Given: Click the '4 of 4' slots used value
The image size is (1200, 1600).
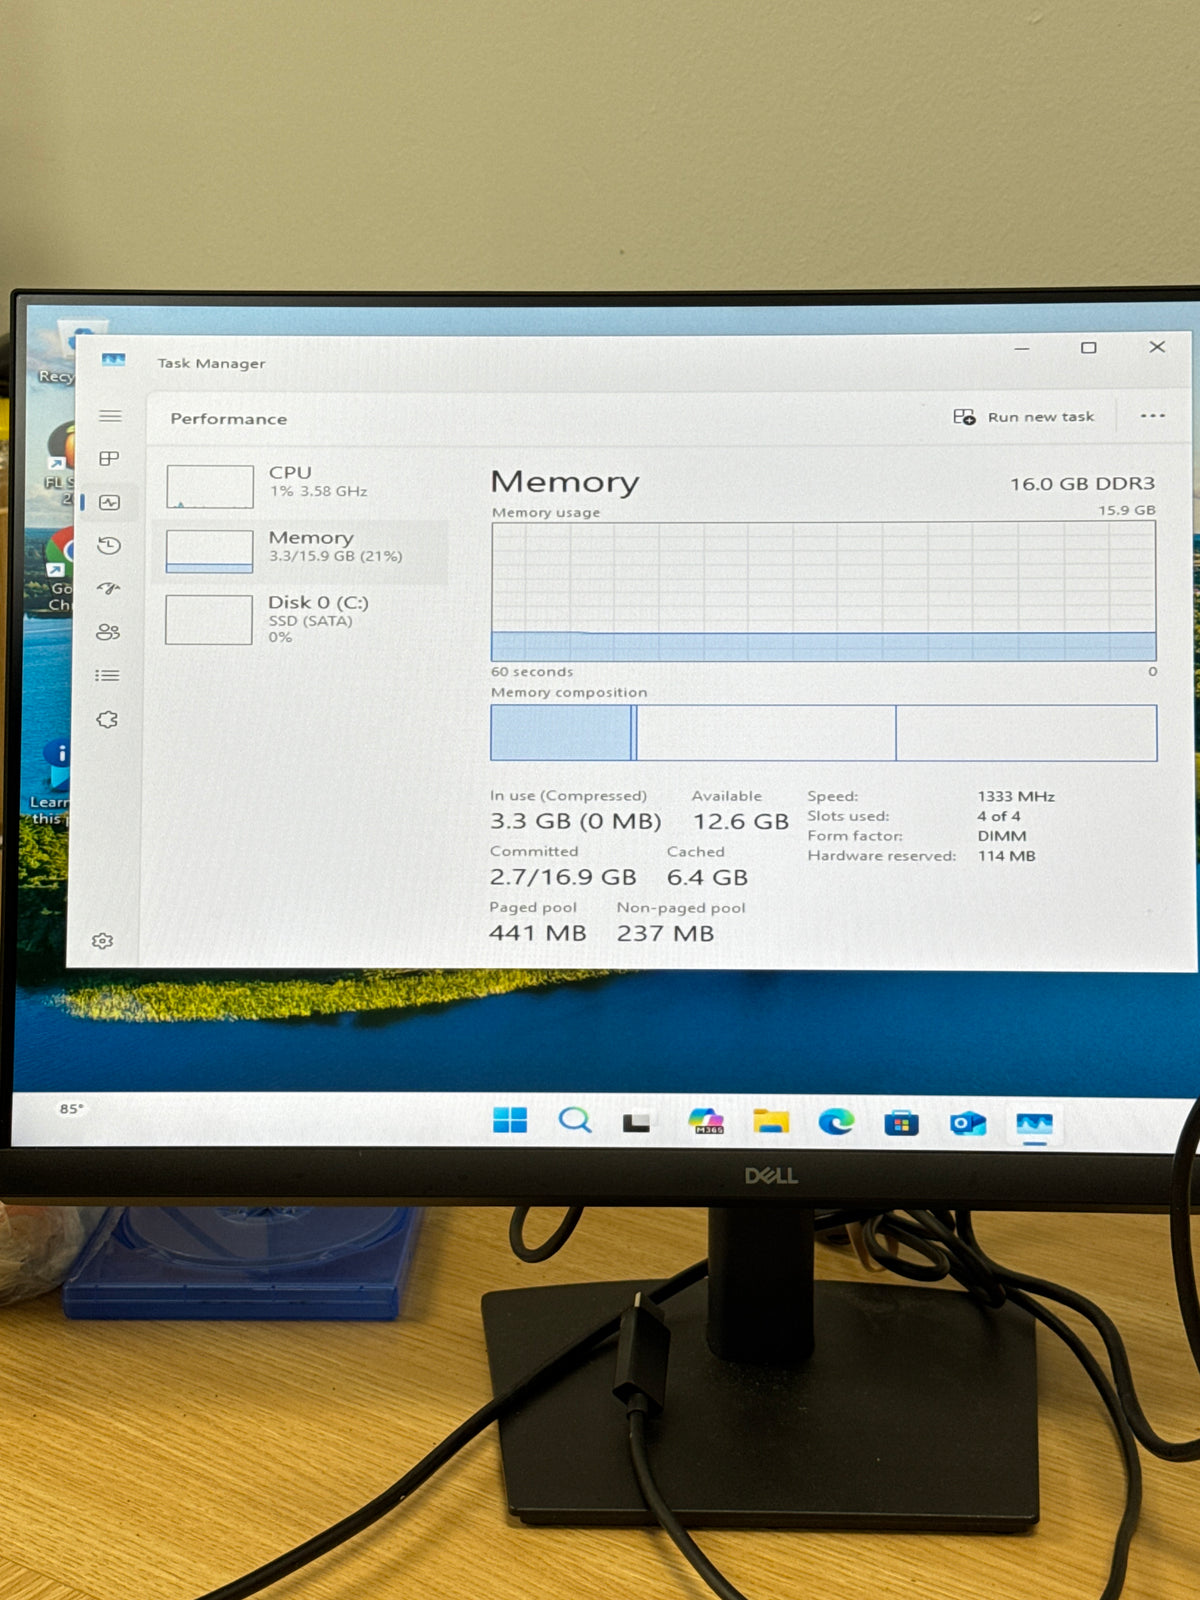Looking at the screenshot, I should pos(999,816).
